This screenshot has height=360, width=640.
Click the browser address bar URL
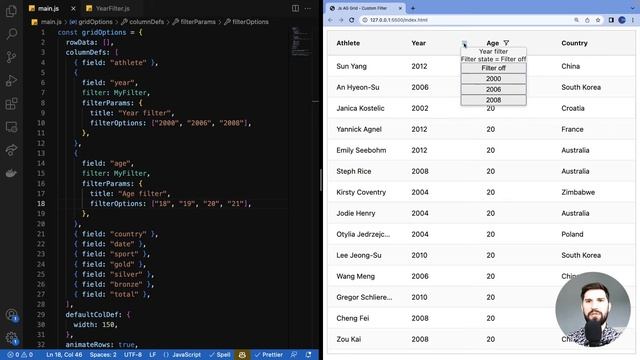pos(399,20)
